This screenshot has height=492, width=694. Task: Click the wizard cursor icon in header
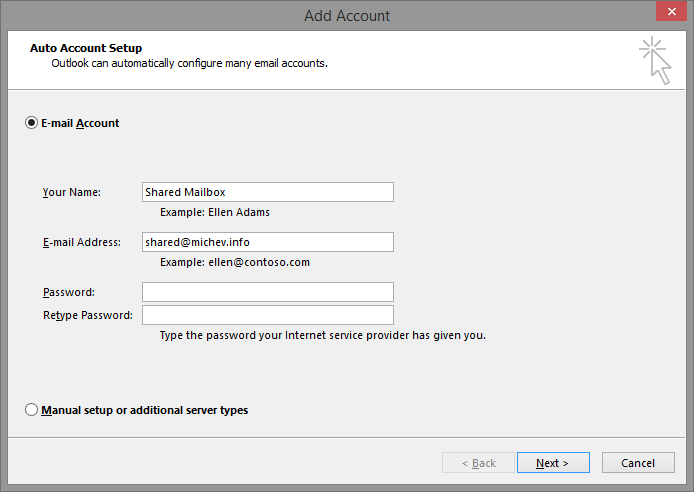(x=655, y=60)
